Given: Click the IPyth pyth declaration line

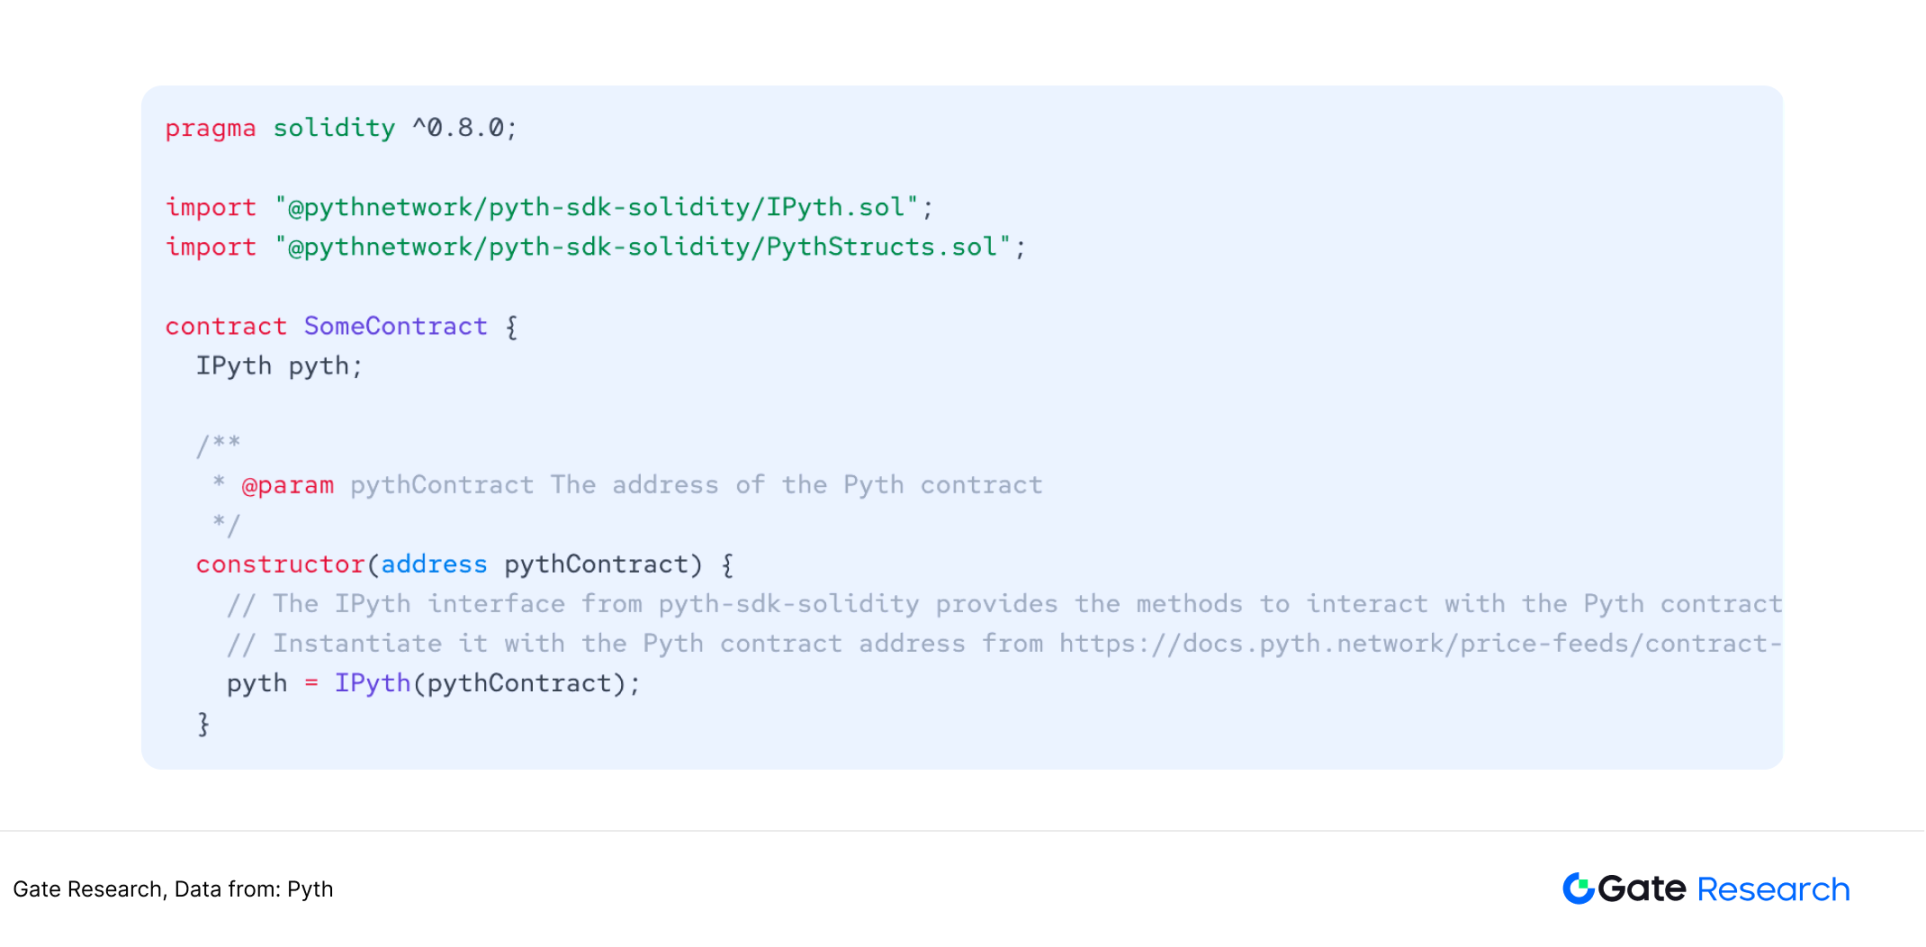Looking at the screenshot, I should pos(278,366).
